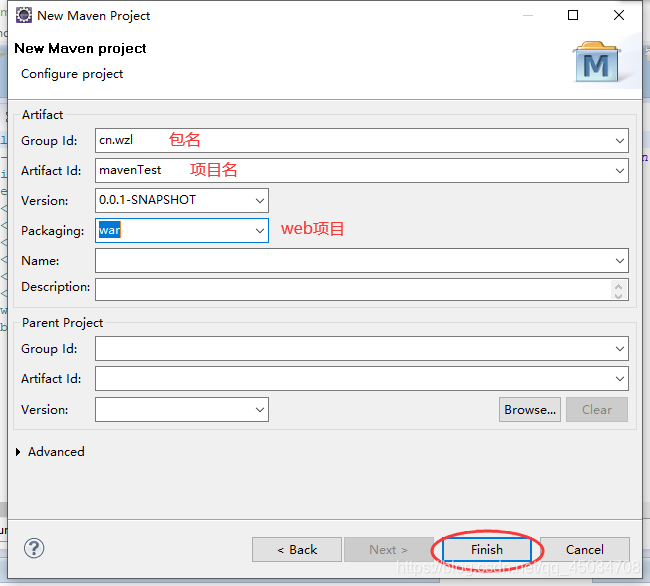650x586 pixels.
Task: Open the Packaging dropdown showing war
Action: [x=260, y=230]
